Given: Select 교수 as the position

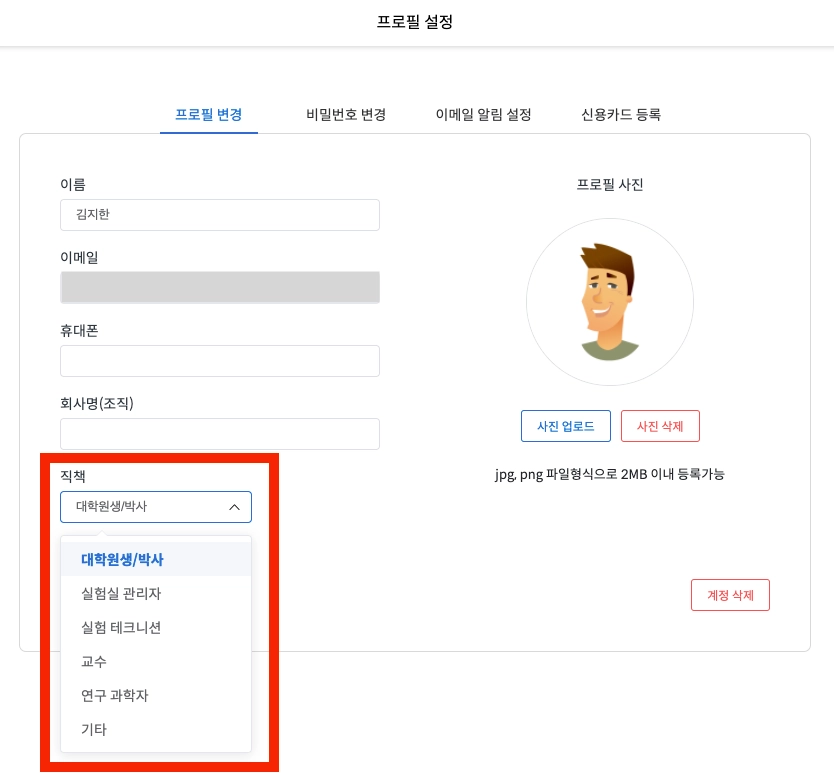Looking at the screenshot, I should click(x=156, y=661).
